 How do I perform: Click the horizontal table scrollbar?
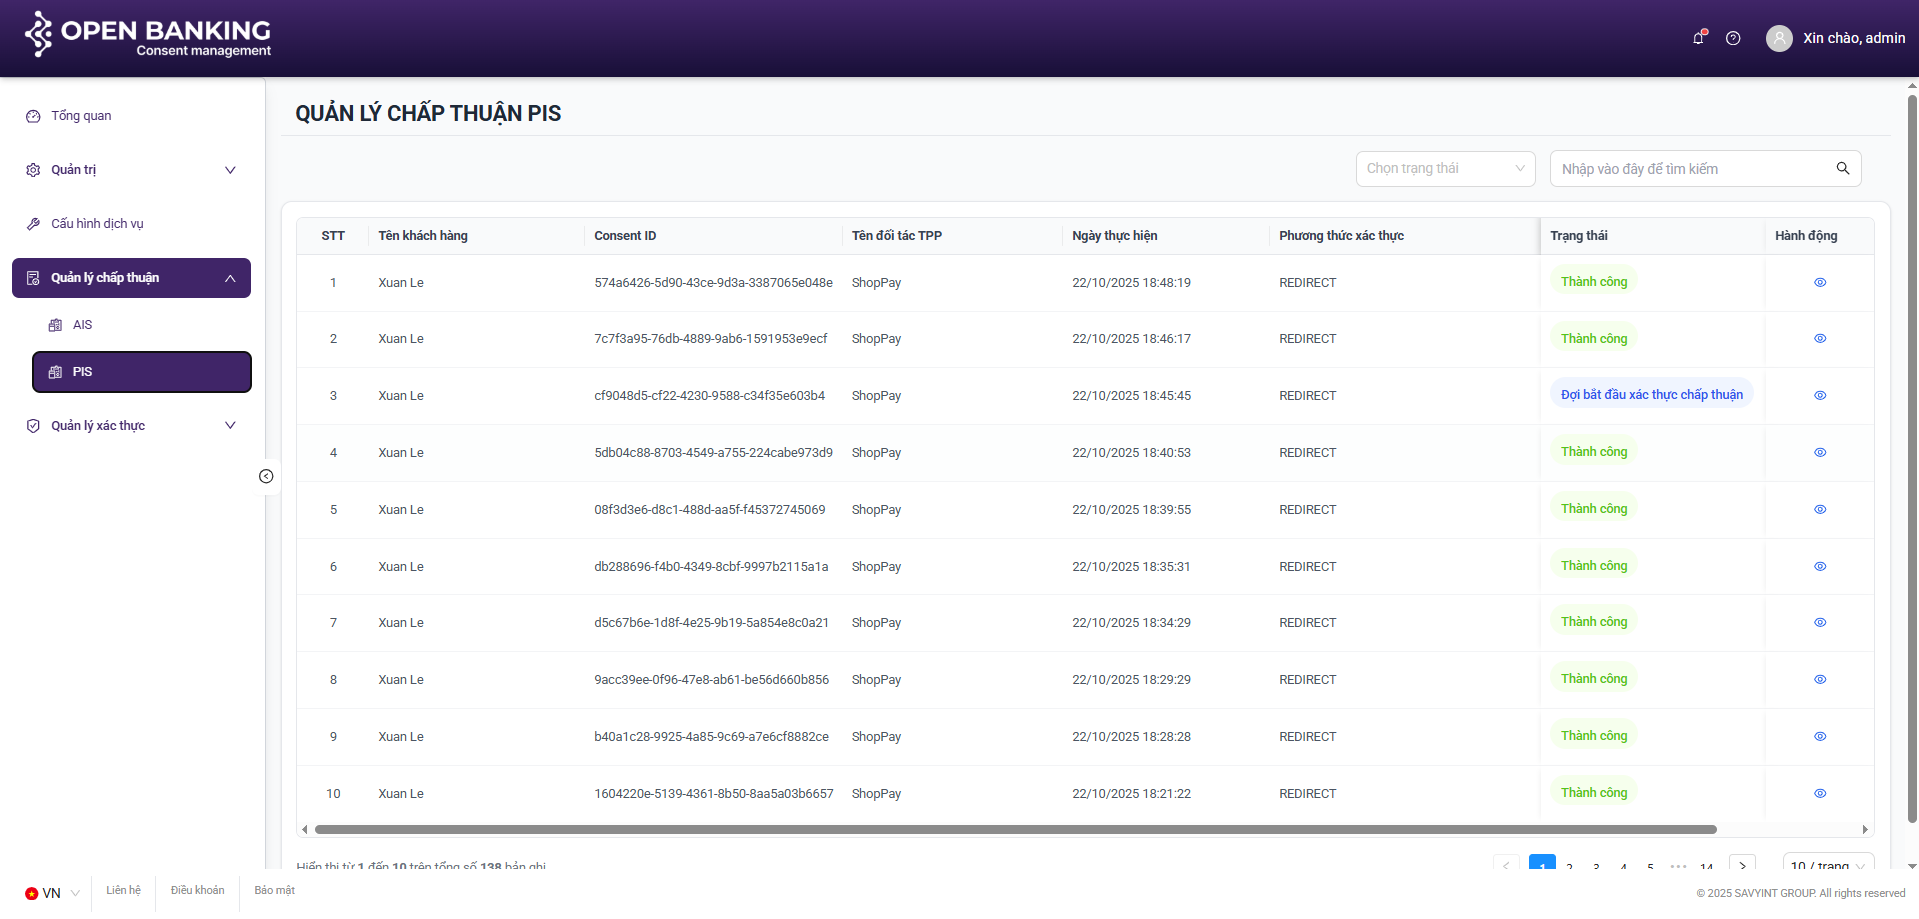click(1015, 829)
